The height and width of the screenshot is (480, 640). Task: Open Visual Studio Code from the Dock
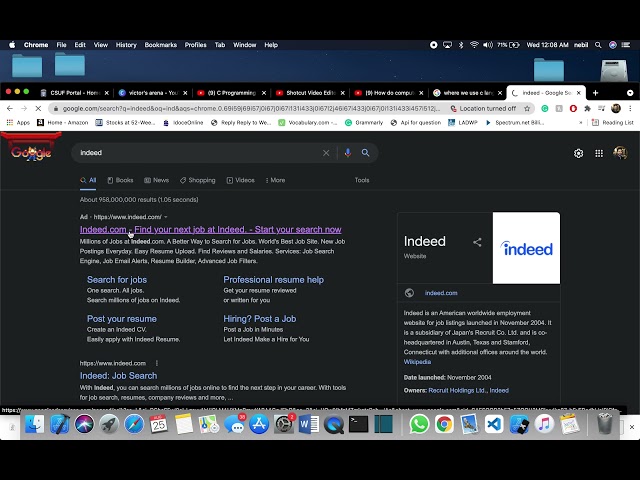click(x=494, y=424)
